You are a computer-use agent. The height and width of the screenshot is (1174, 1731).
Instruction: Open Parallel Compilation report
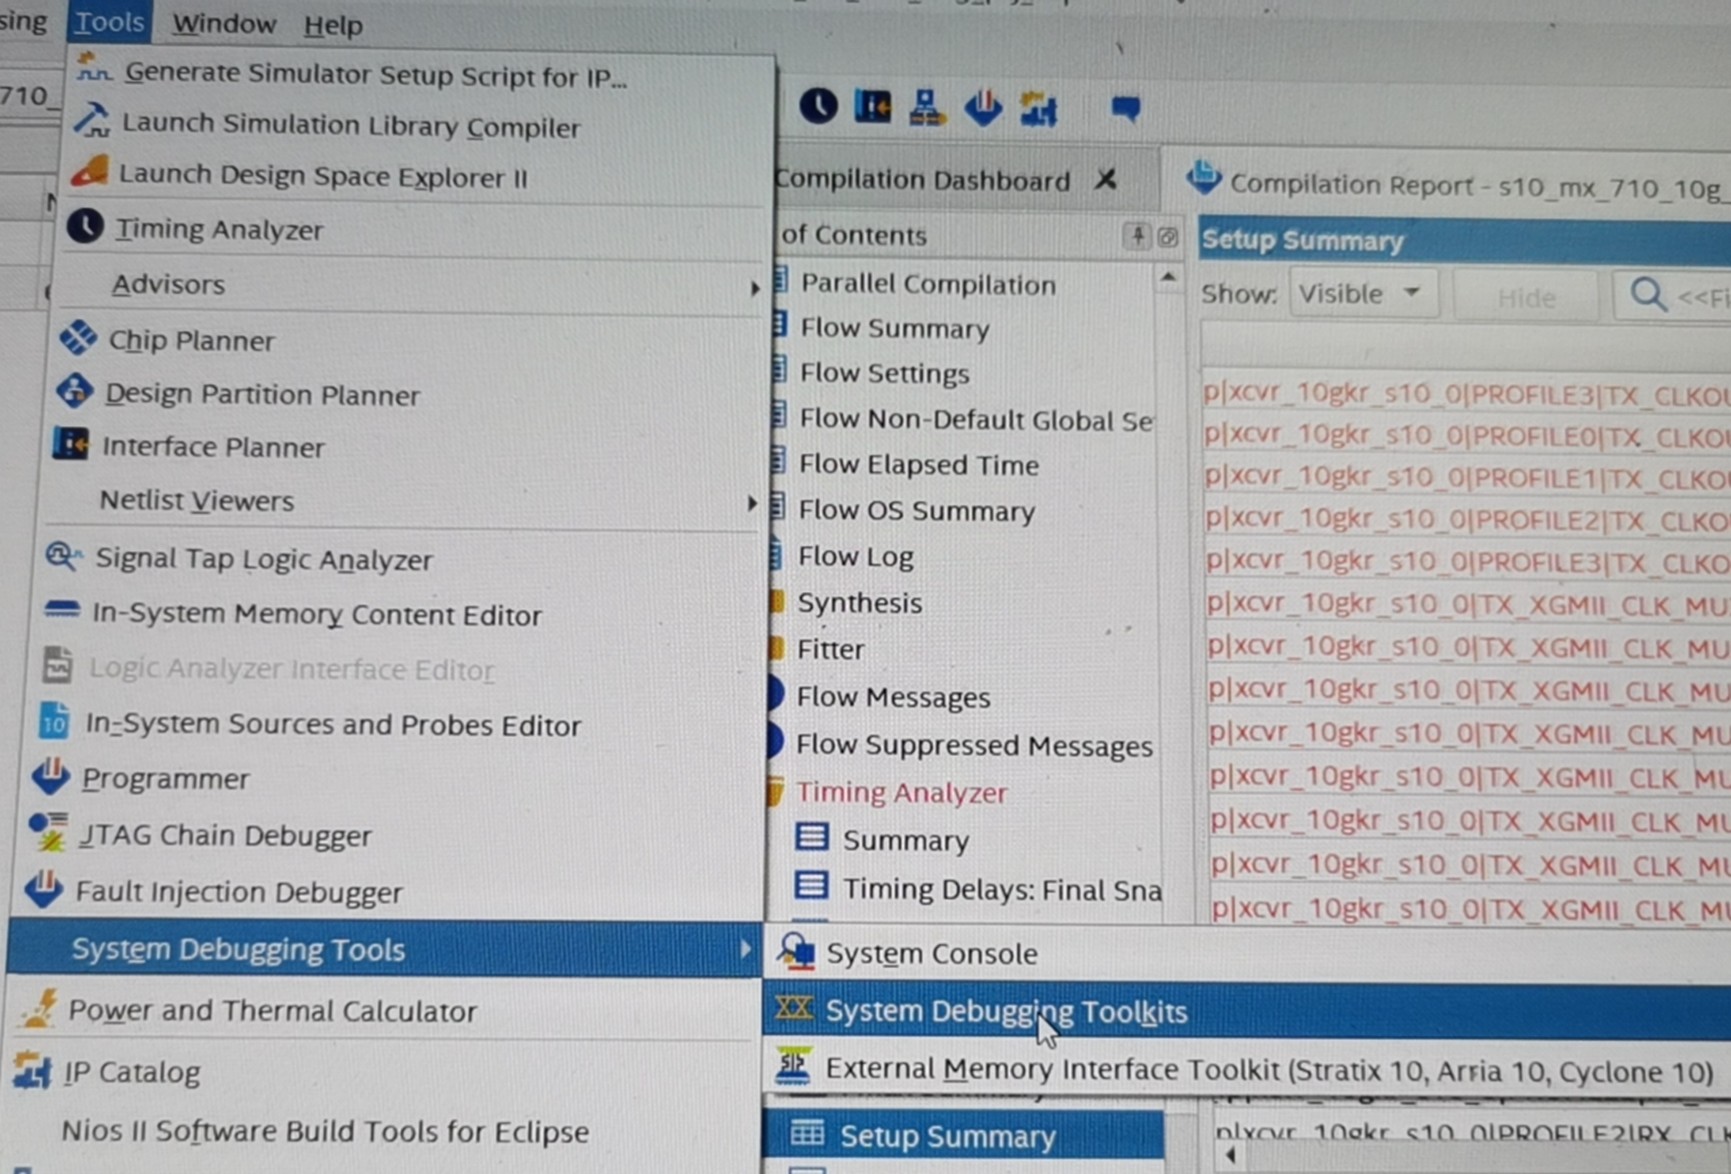pyautogui.click(x=927, y=284)
